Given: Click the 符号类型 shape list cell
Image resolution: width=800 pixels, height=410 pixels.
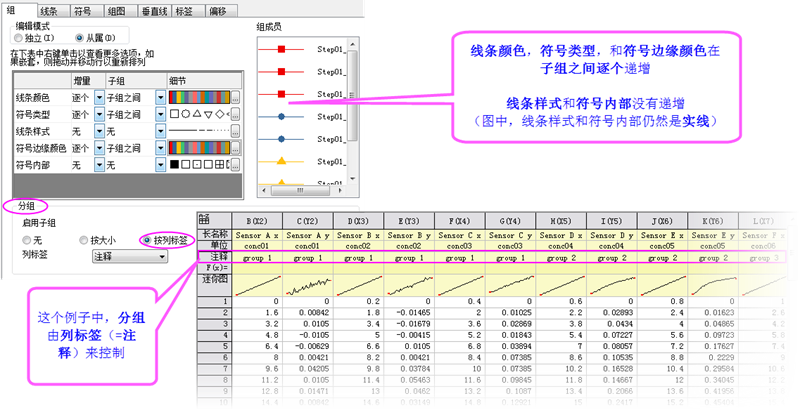Looking at the screenshot, I should 199,114.
